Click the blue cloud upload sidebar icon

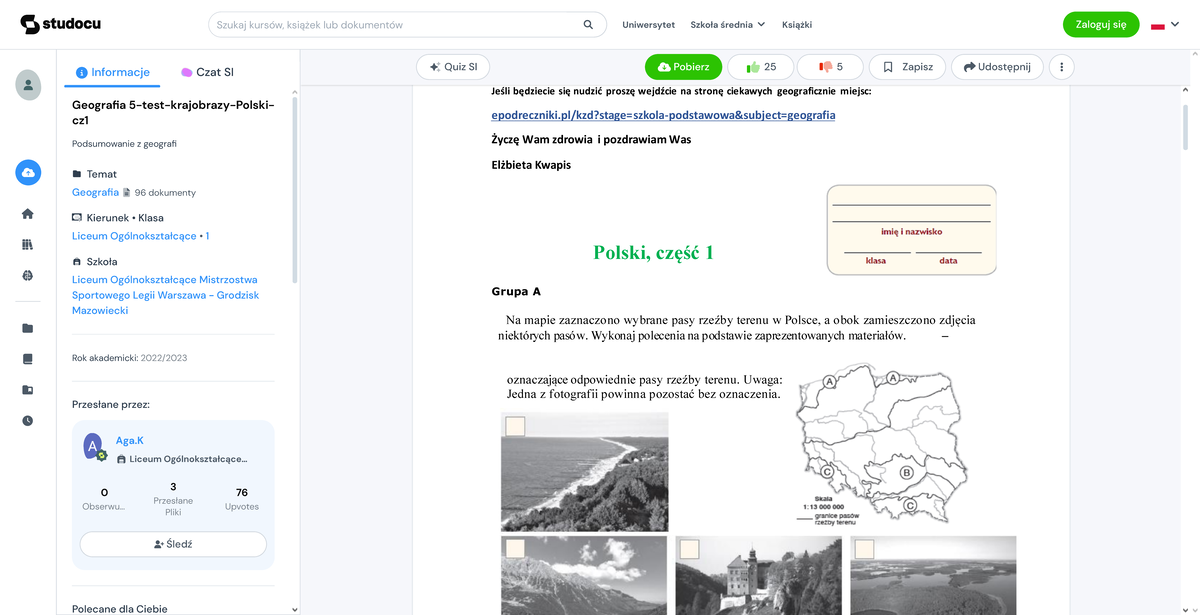tap(28, 172)
